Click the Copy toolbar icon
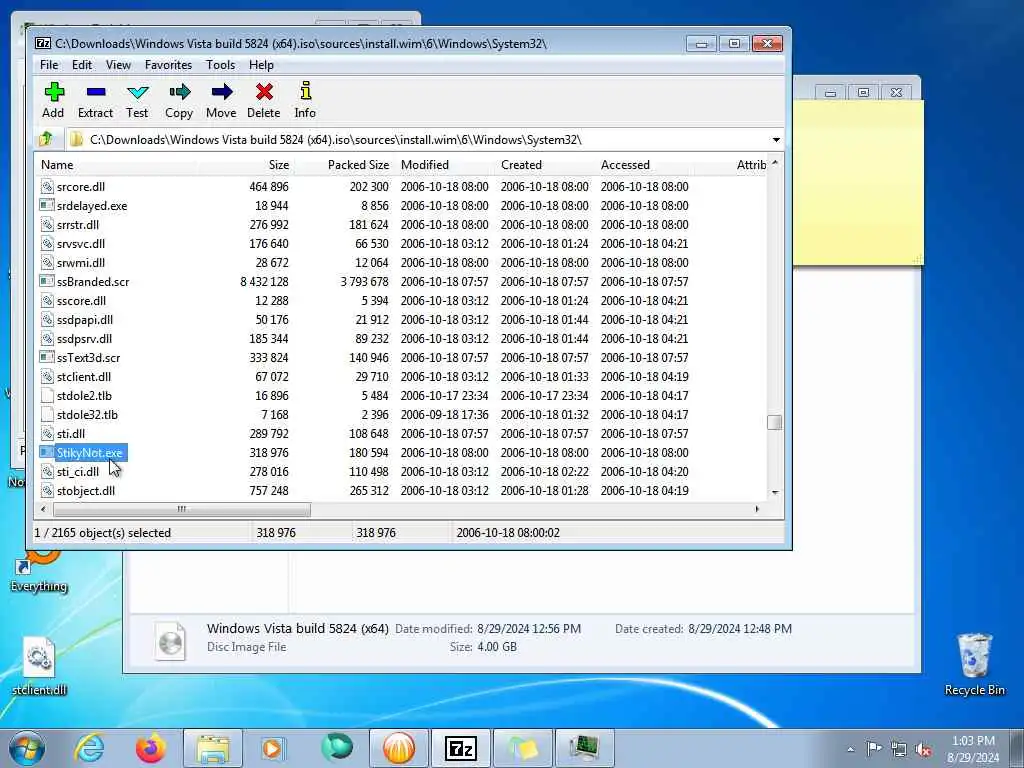Screen dimensions: 1024x768 tap(179, 92)
